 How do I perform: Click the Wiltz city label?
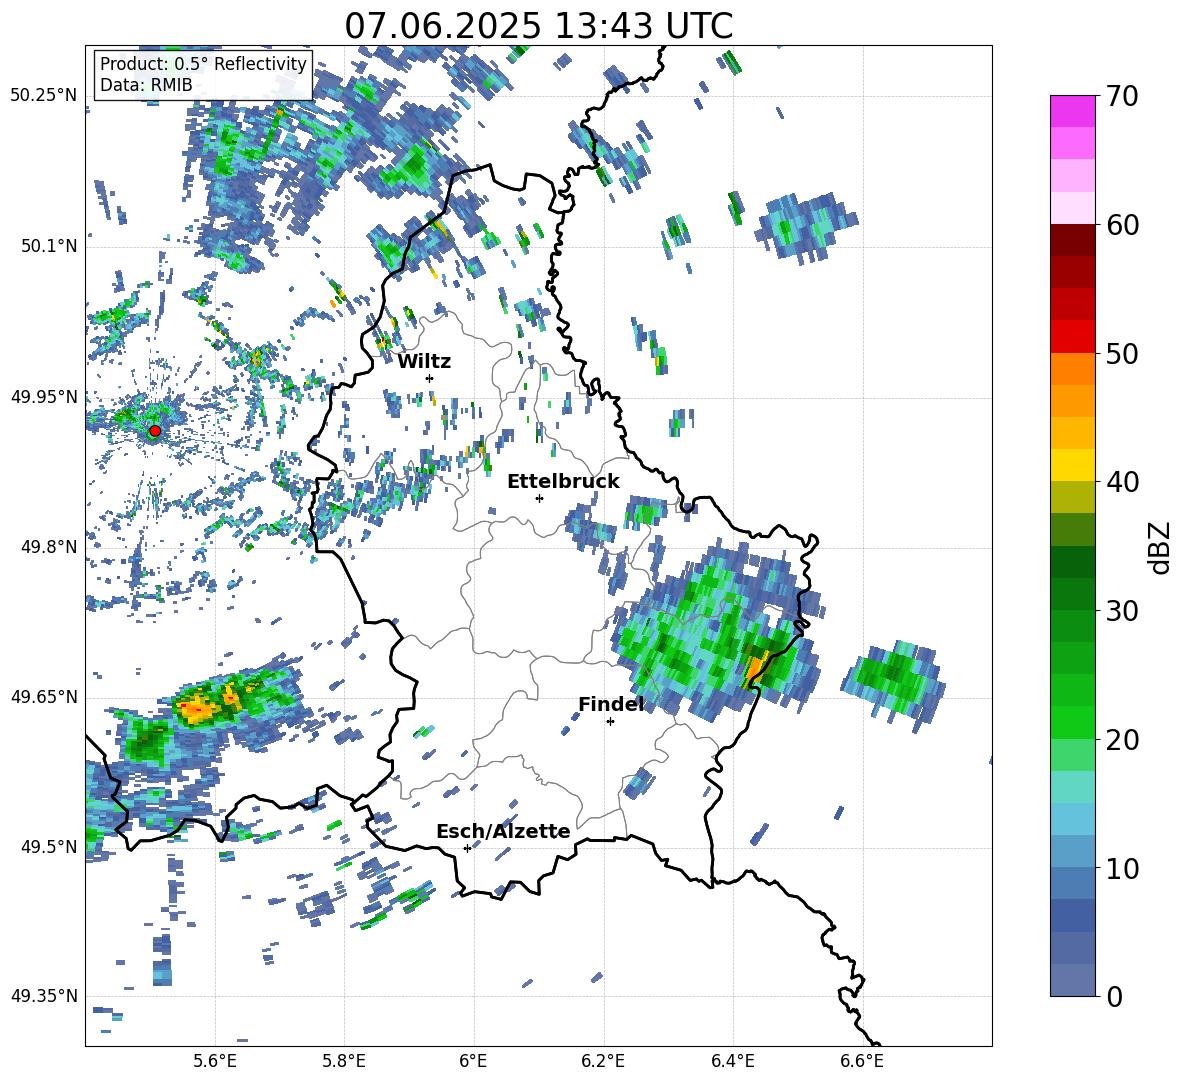[x=424, y=362]
